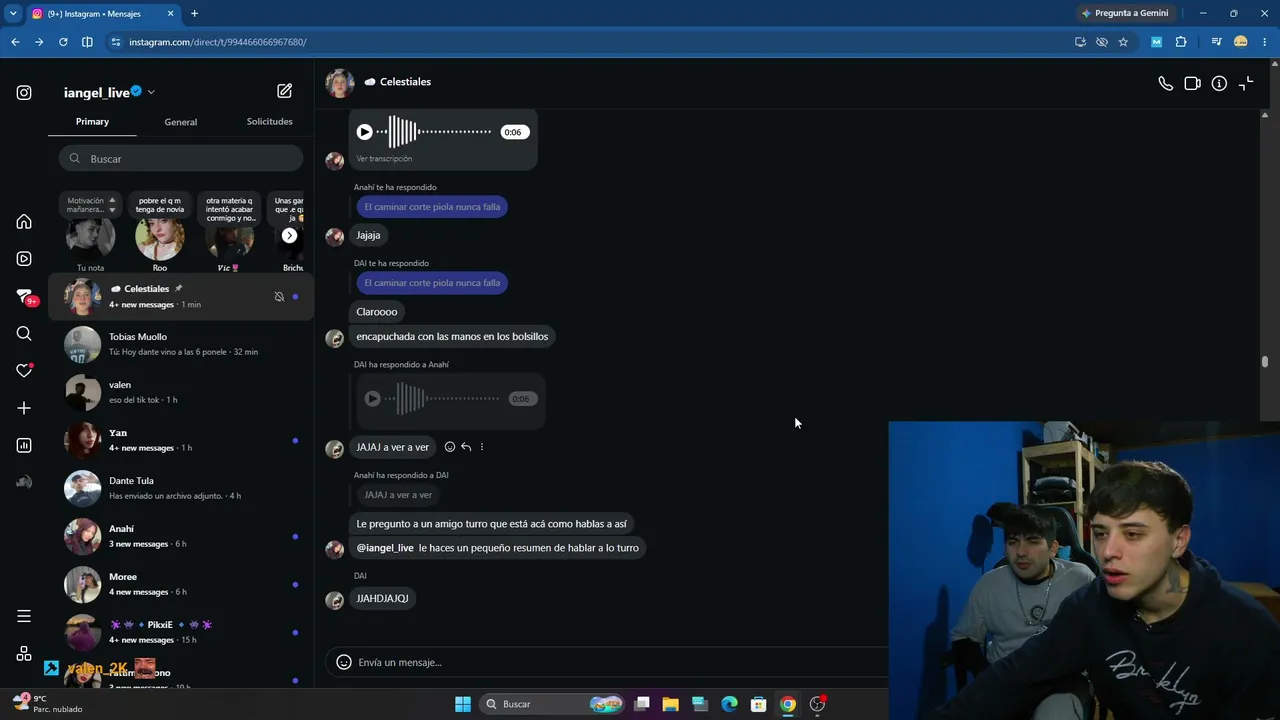Open the Solicitudes tab
Screen dimensions: 1280x720
(x=270, y=122)
